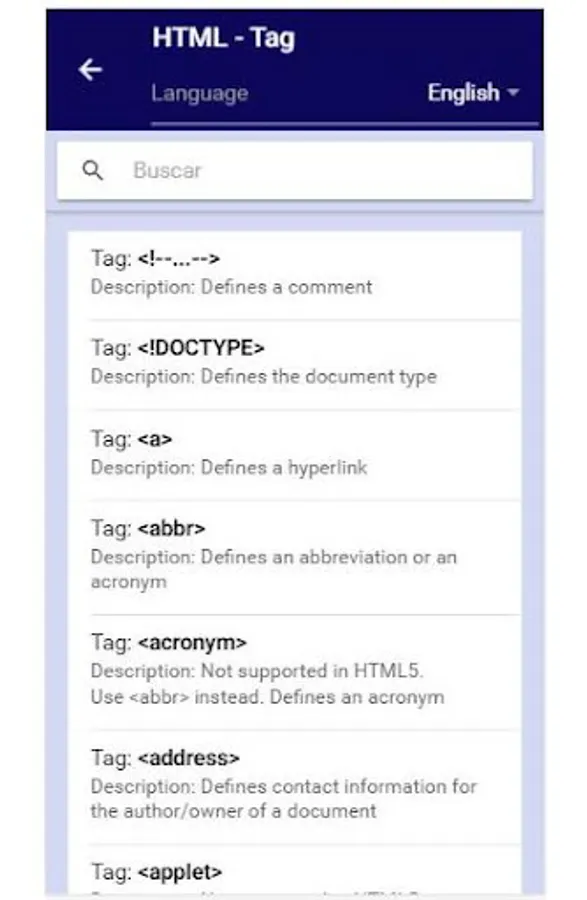Click the 'Defines contact information' description
This screenshot has width=587, height=900.
click(x=283, y=798)
